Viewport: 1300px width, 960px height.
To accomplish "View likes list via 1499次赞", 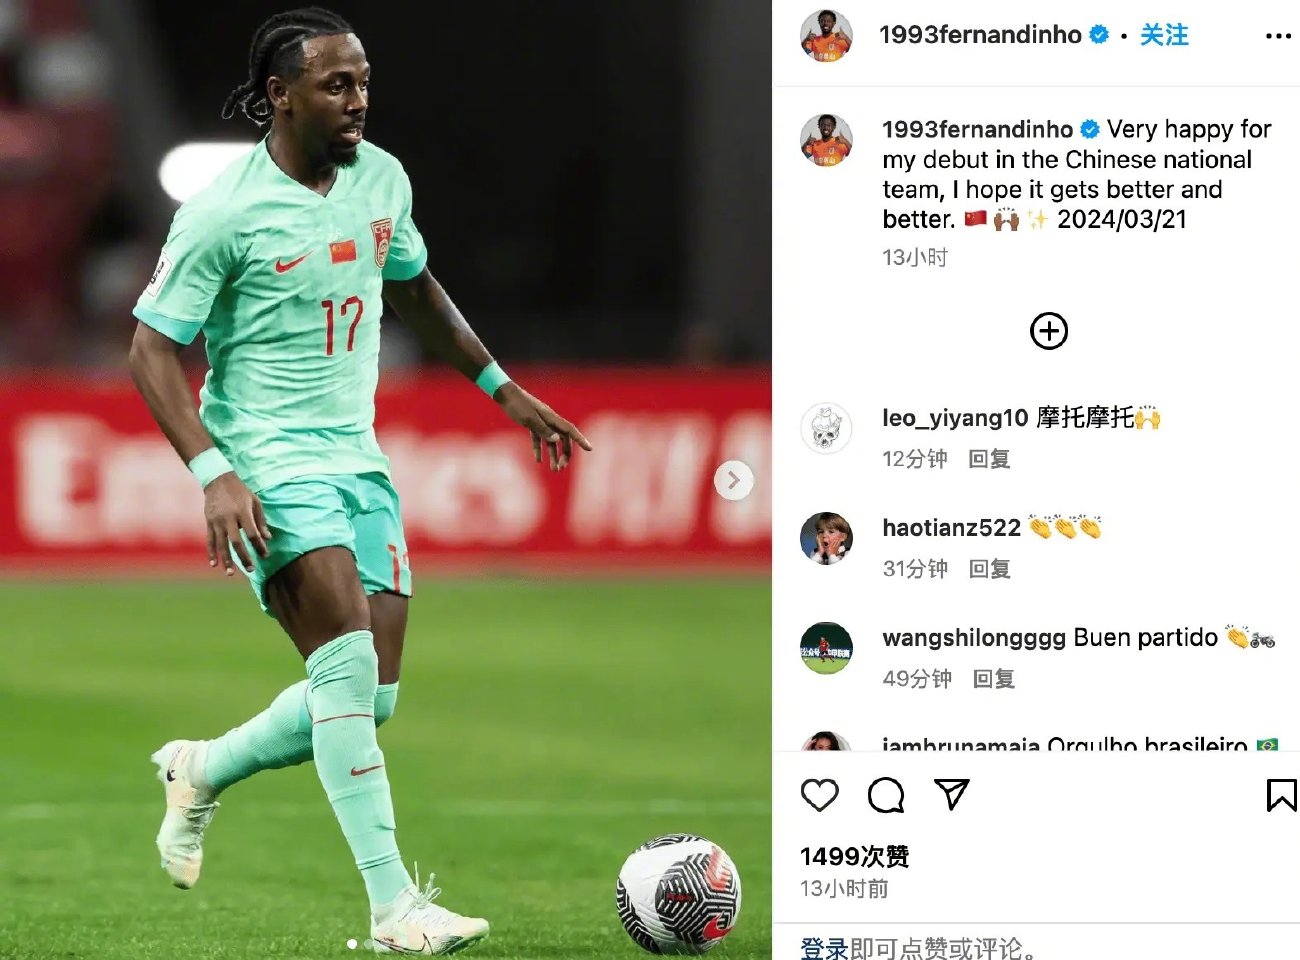I will (855, 856).
